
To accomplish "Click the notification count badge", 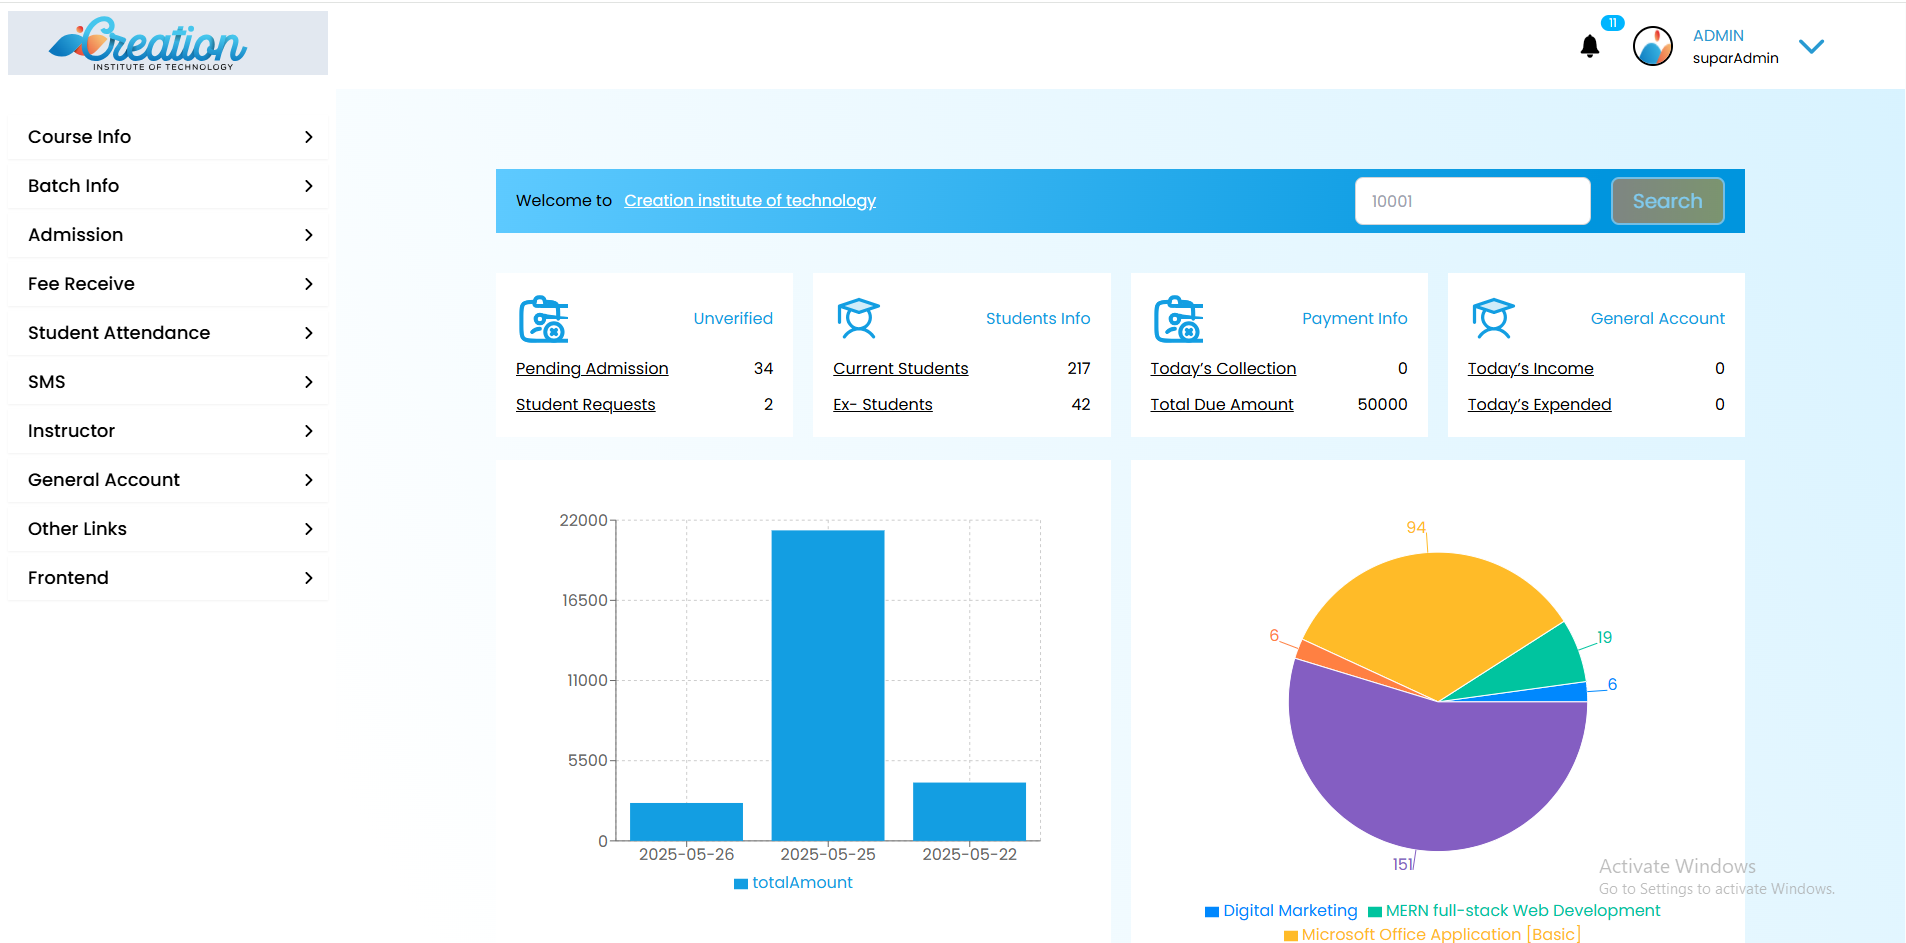I will coord(1612,23).
